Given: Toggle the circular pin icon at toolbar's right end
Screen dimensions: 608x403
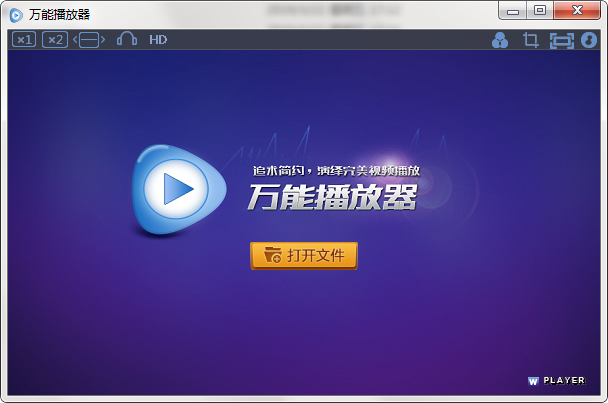Looking at the screenshot, I should 589,40.
